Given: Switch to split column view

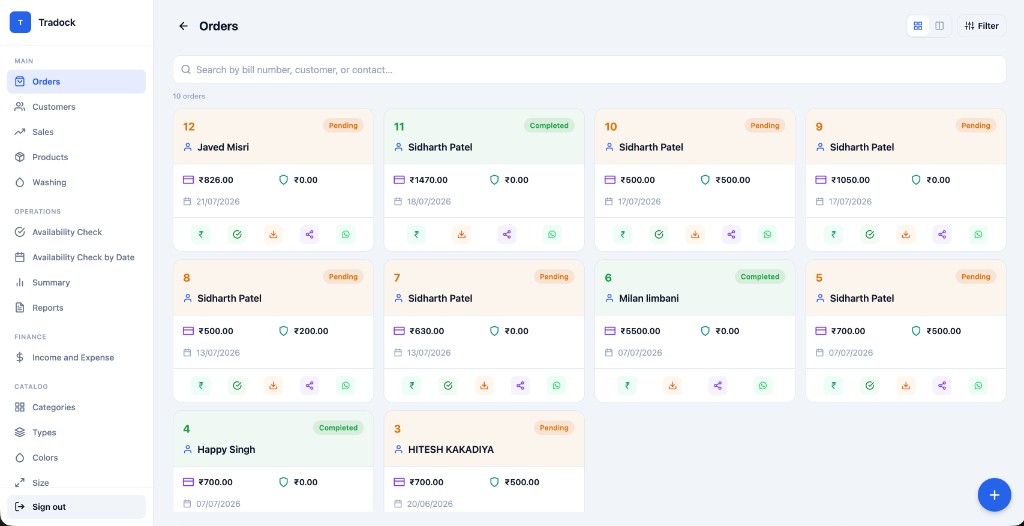Looking at the screenshot, I should point(939,26).
